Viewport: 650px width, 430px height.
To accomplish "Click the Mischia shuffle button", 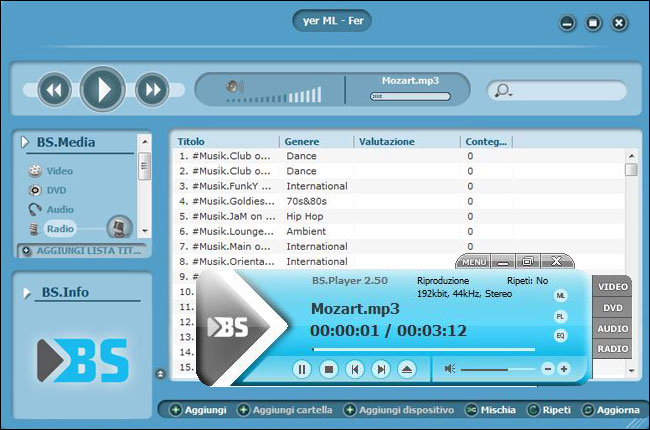I will coord(491,410).
